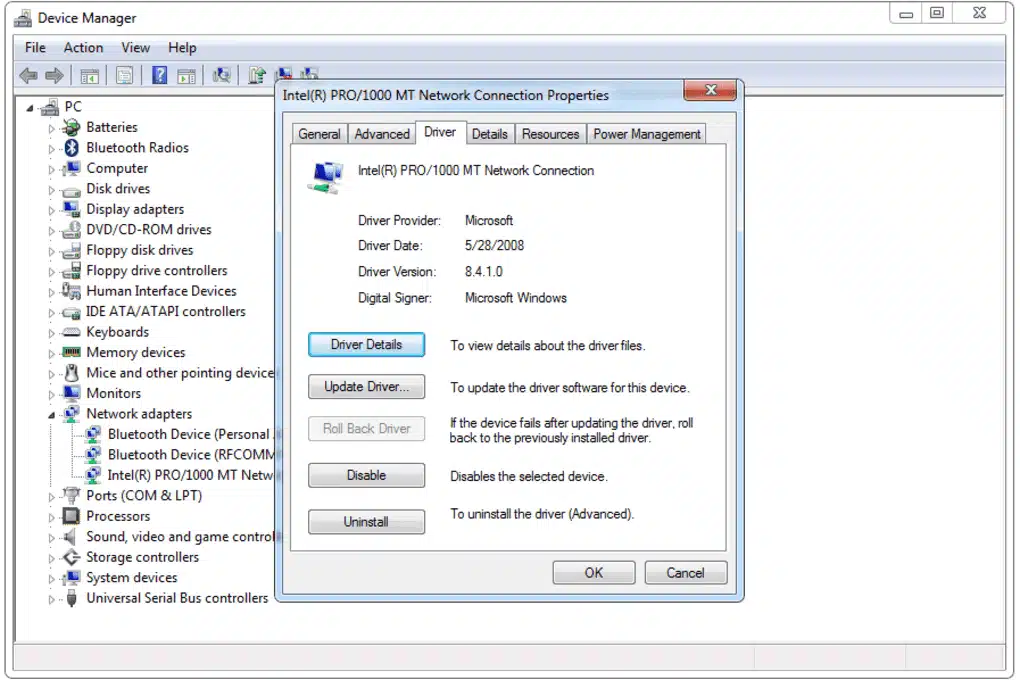Open the Help menu
Screen dimensions: 1020x680
tap(182, 48)
